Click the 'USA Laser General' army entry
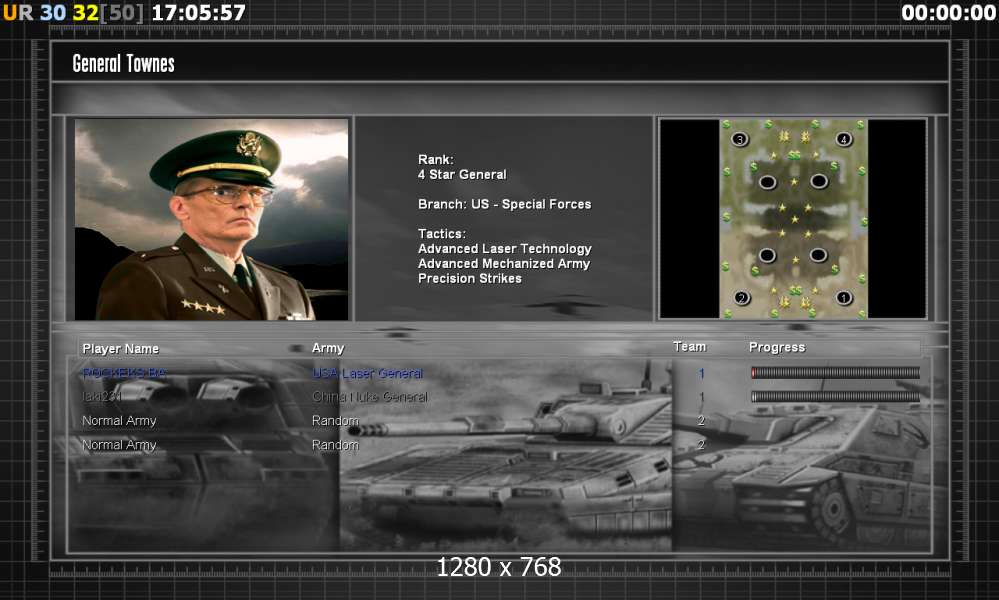Image resolution: width=999 pixels, height=600 pixels. [368, 373]
